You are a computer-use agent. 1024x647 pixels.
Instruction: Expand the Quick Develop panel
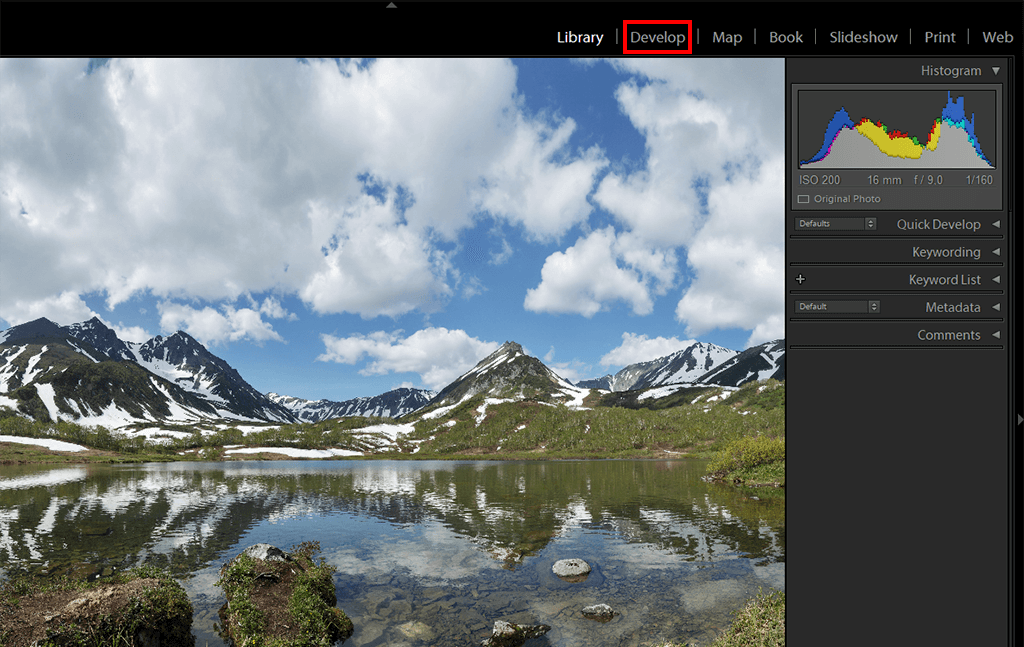[x=996, y=224]
